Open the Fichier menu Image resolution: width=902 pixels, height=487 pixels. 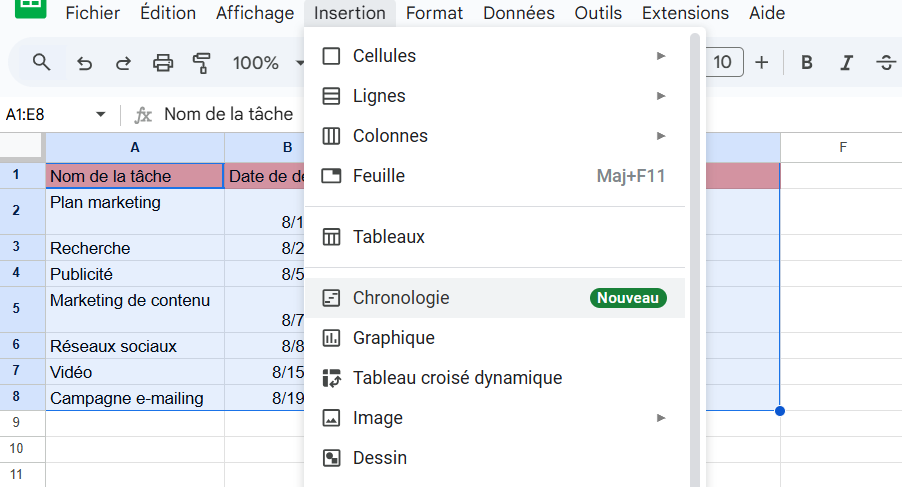click(93, 13)
